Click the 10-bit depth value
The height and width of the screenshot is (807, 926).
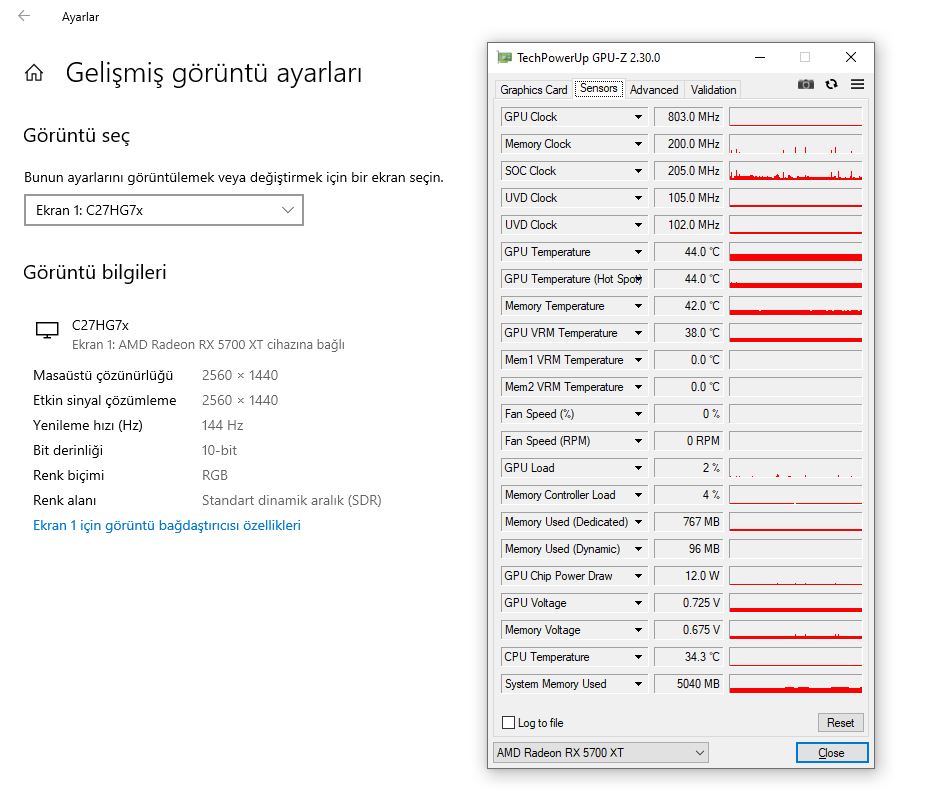(219, 450)
